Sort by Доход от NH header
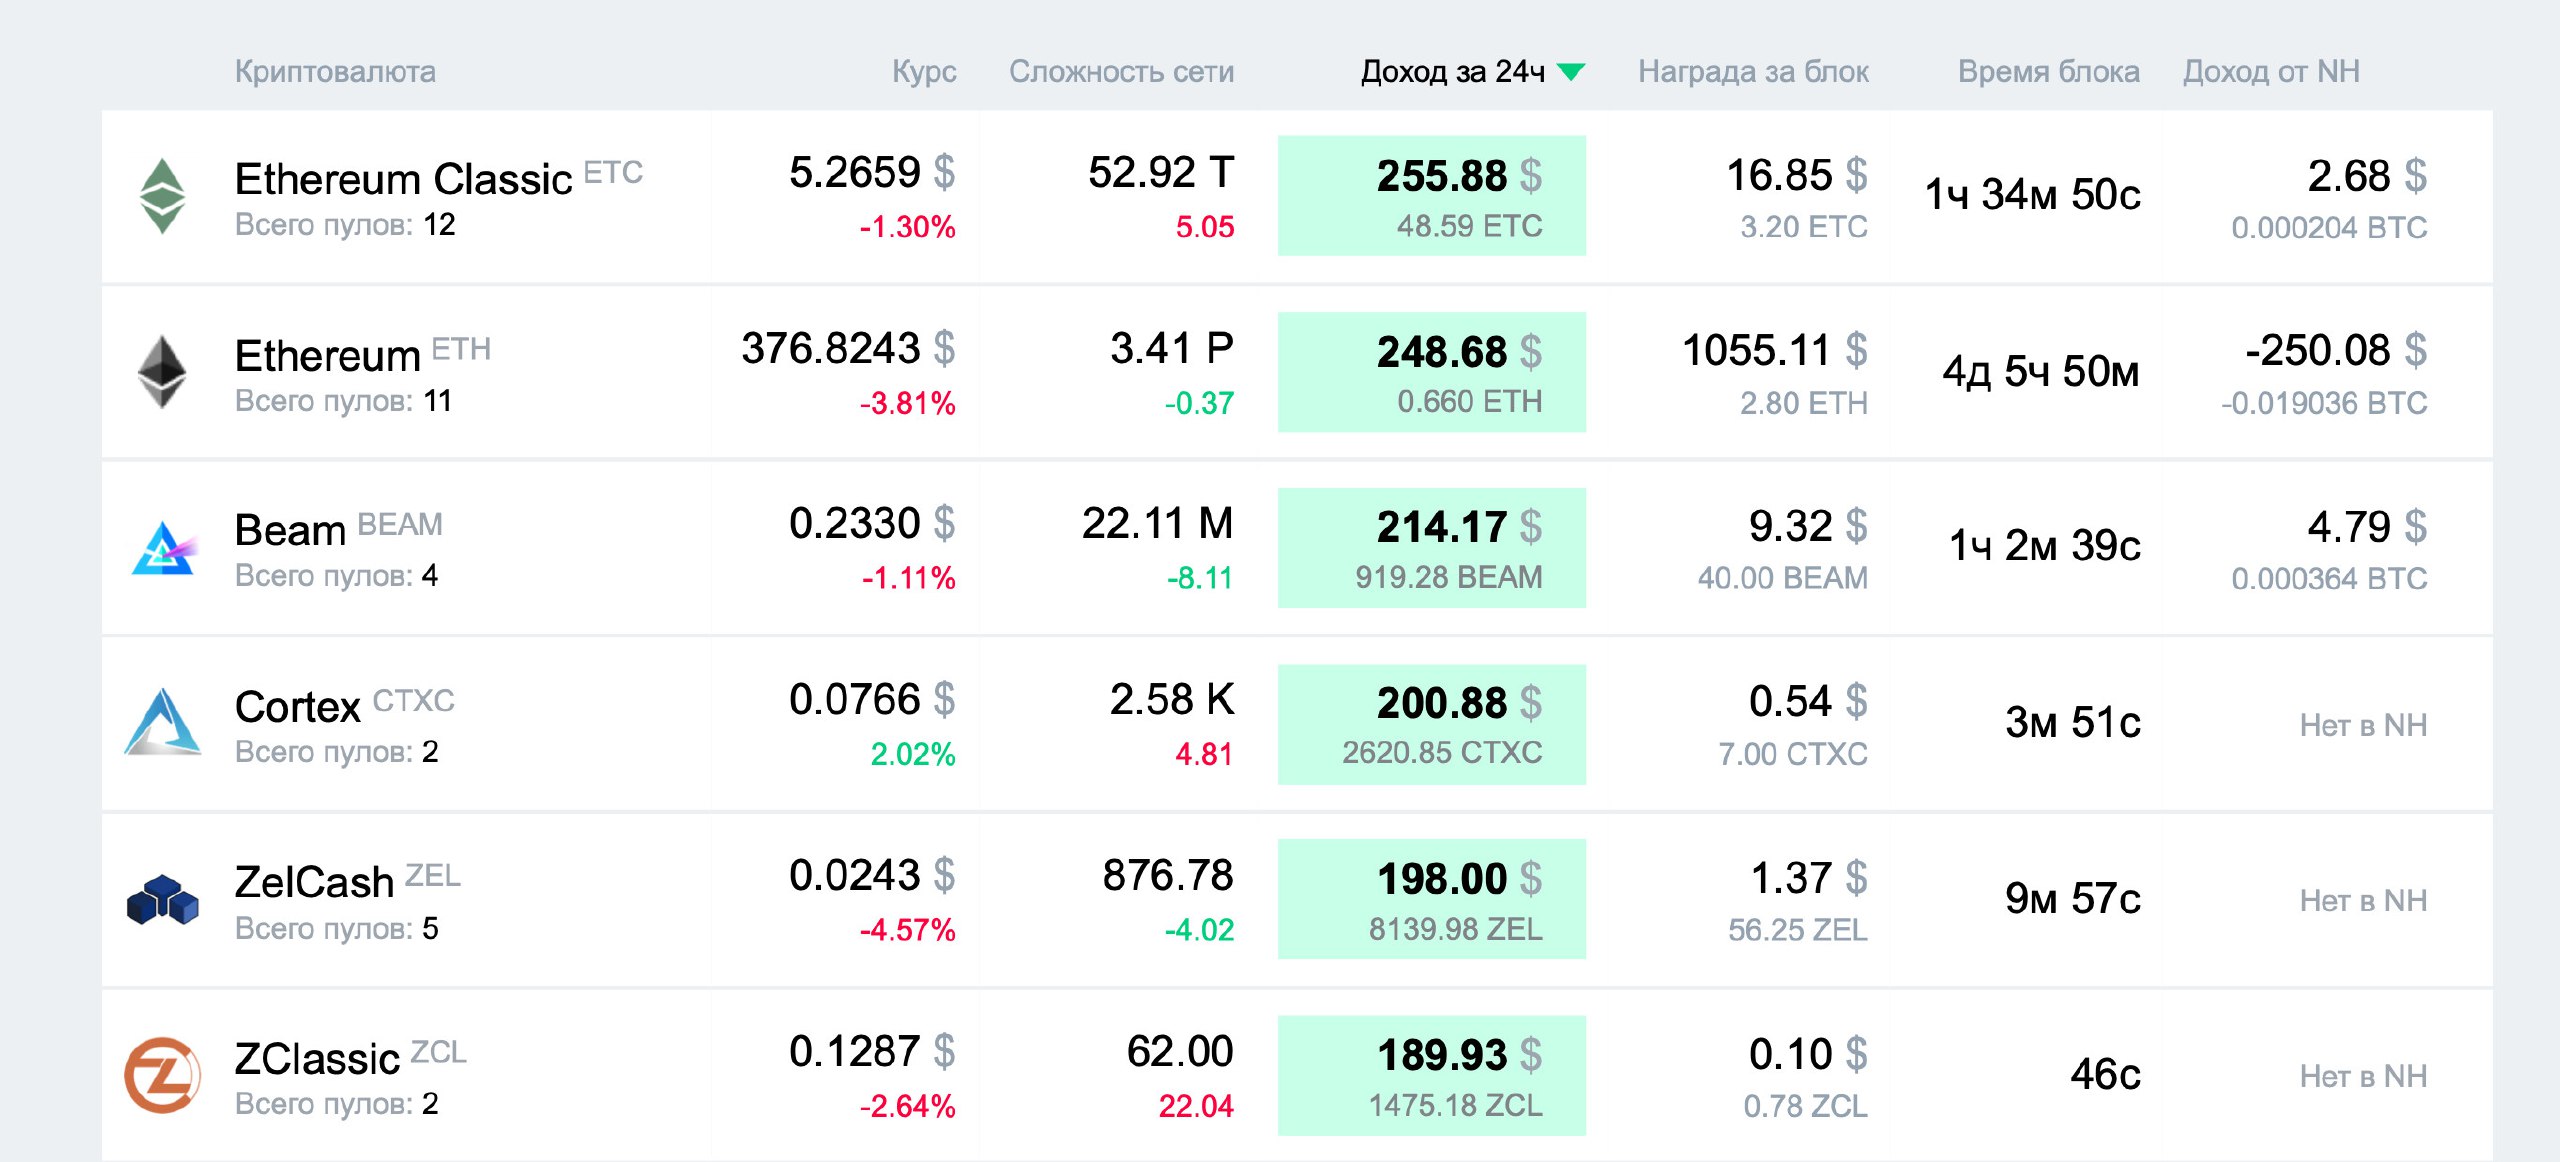This screenshot has width=2560, height=1162. coord(2271,72)
